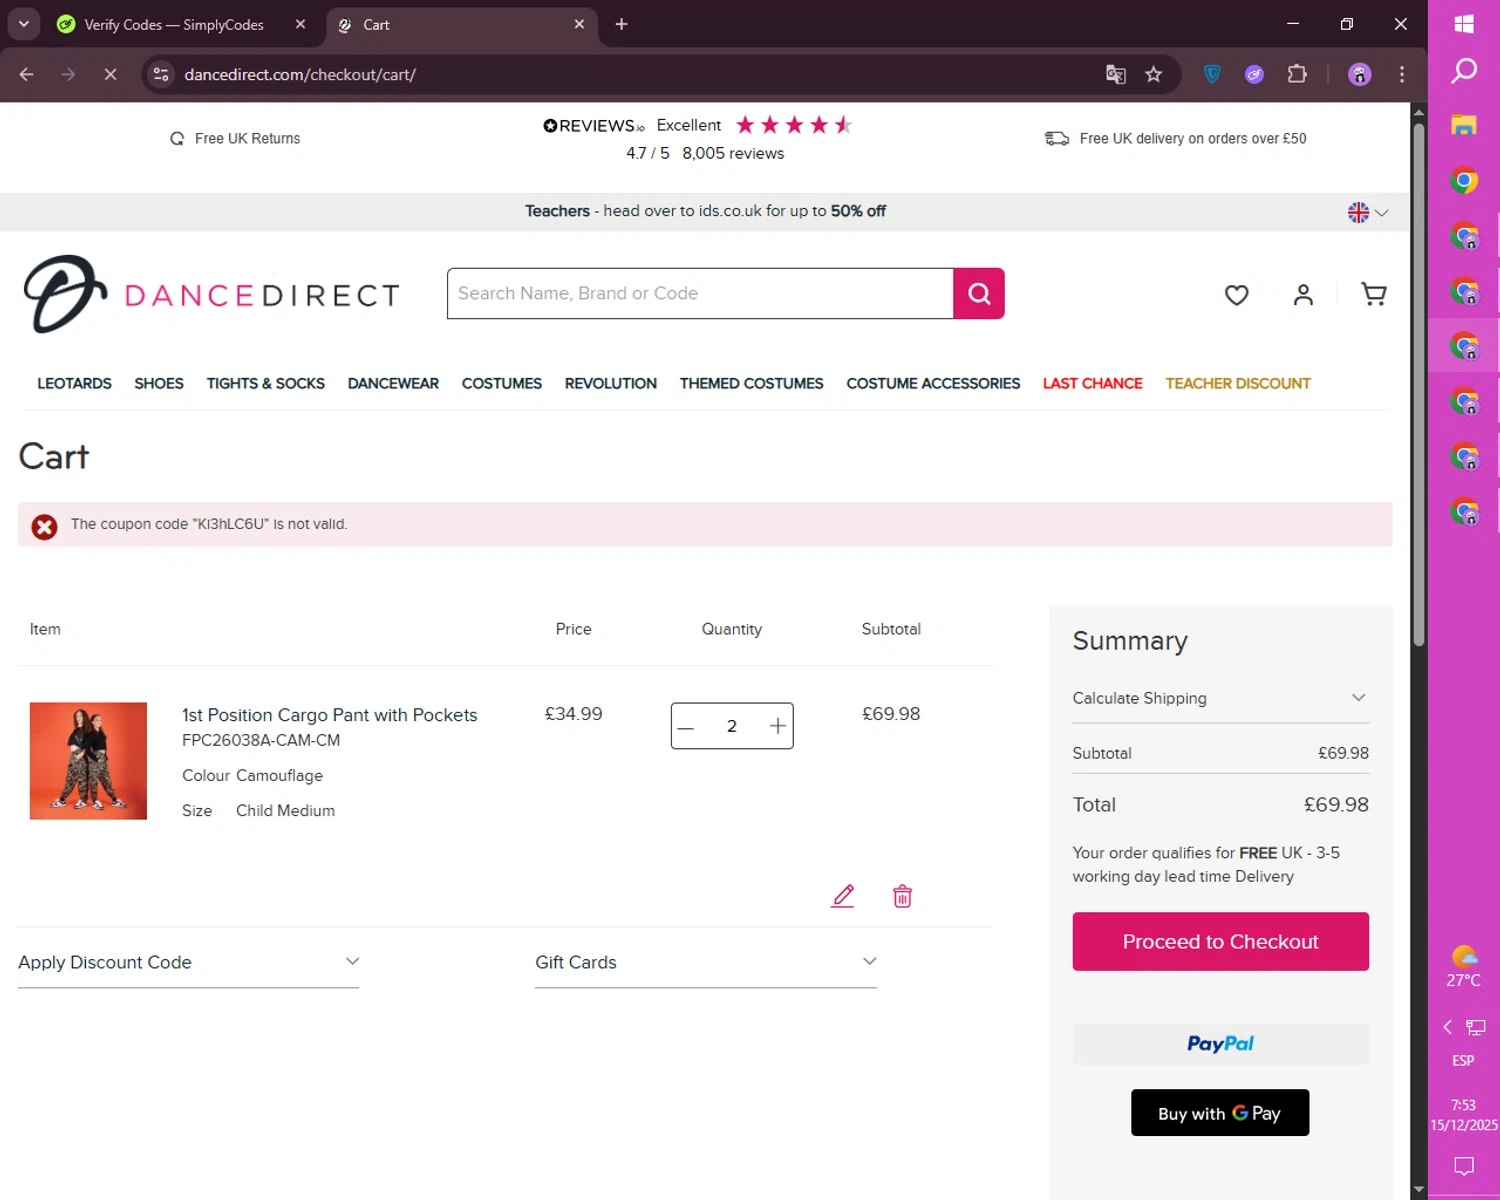This screenshot has width=1500, height=1200.
Task: Click the purple extension icon in toolbar
Action: (x=1254, y=74)
